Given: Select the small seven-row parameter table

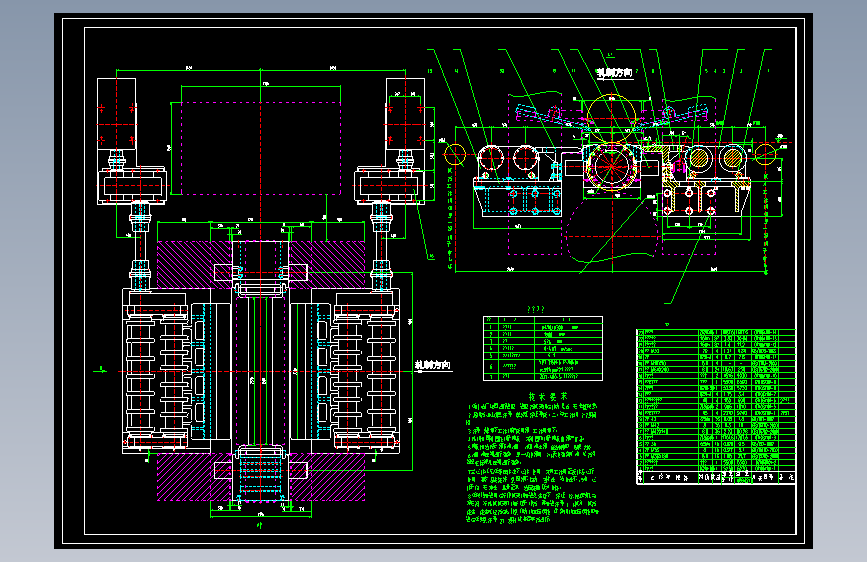Looking at the screenshot, I should coord(542,348).
